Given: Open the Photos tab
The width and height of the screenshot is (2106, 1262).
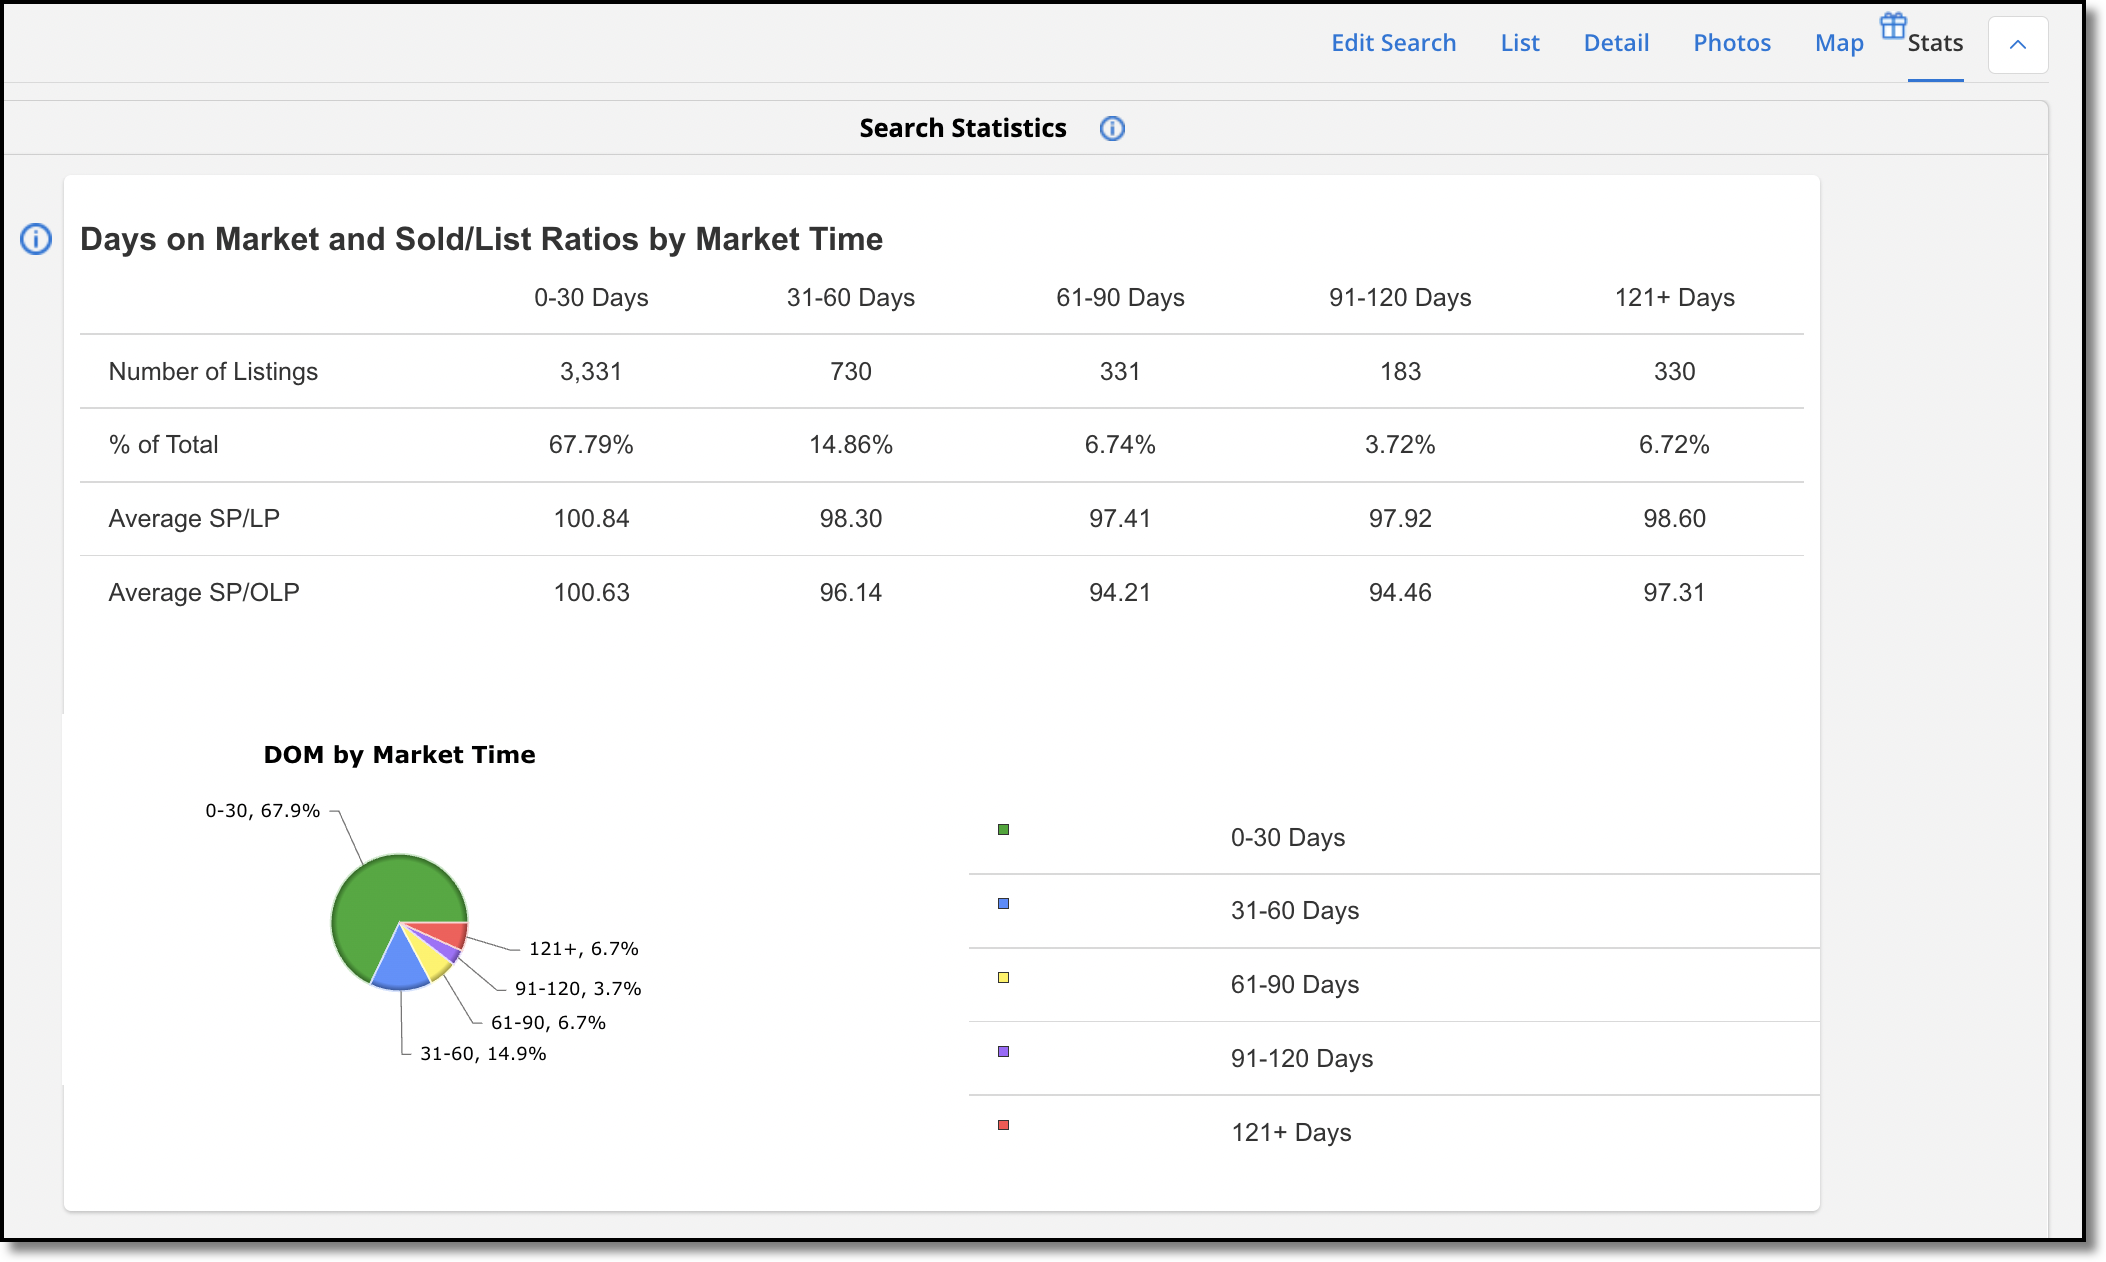Looking at the screenshot, I should coord(1732,43).
